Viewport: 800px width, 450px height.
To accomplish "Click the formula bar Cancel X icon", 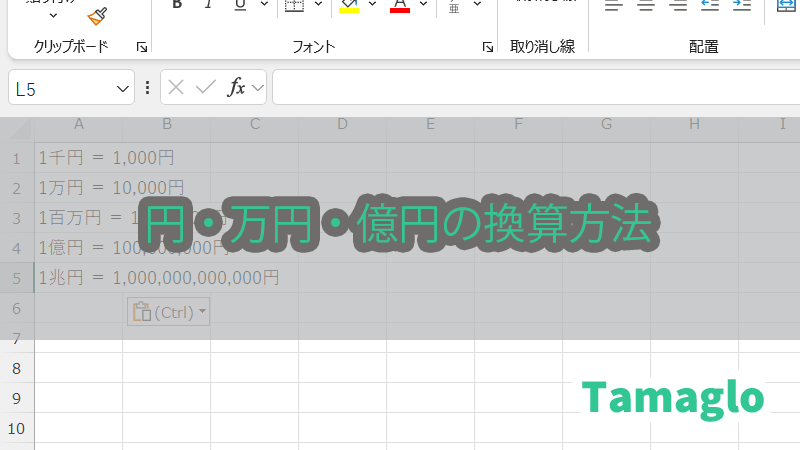I will click(x=176, y=88).
